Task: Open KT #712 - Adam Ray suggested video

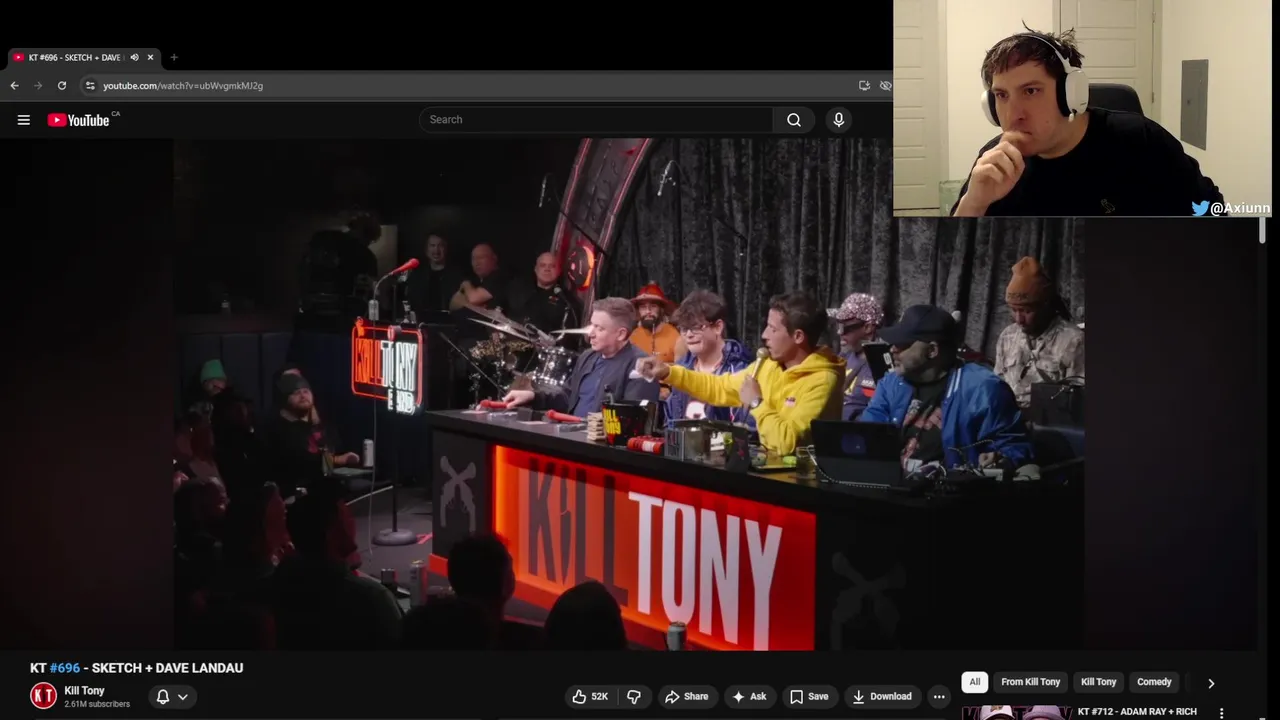Action: click(1137, 712)
